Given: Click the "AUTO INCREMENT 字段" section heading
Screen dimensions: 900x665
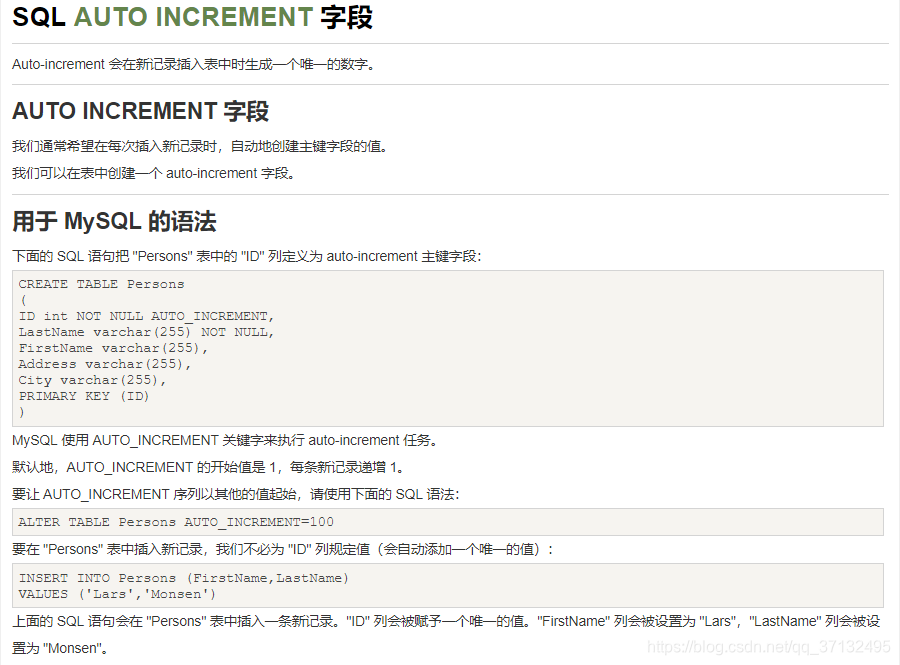Looking at the screenshot, I should (x=141, y=111).
